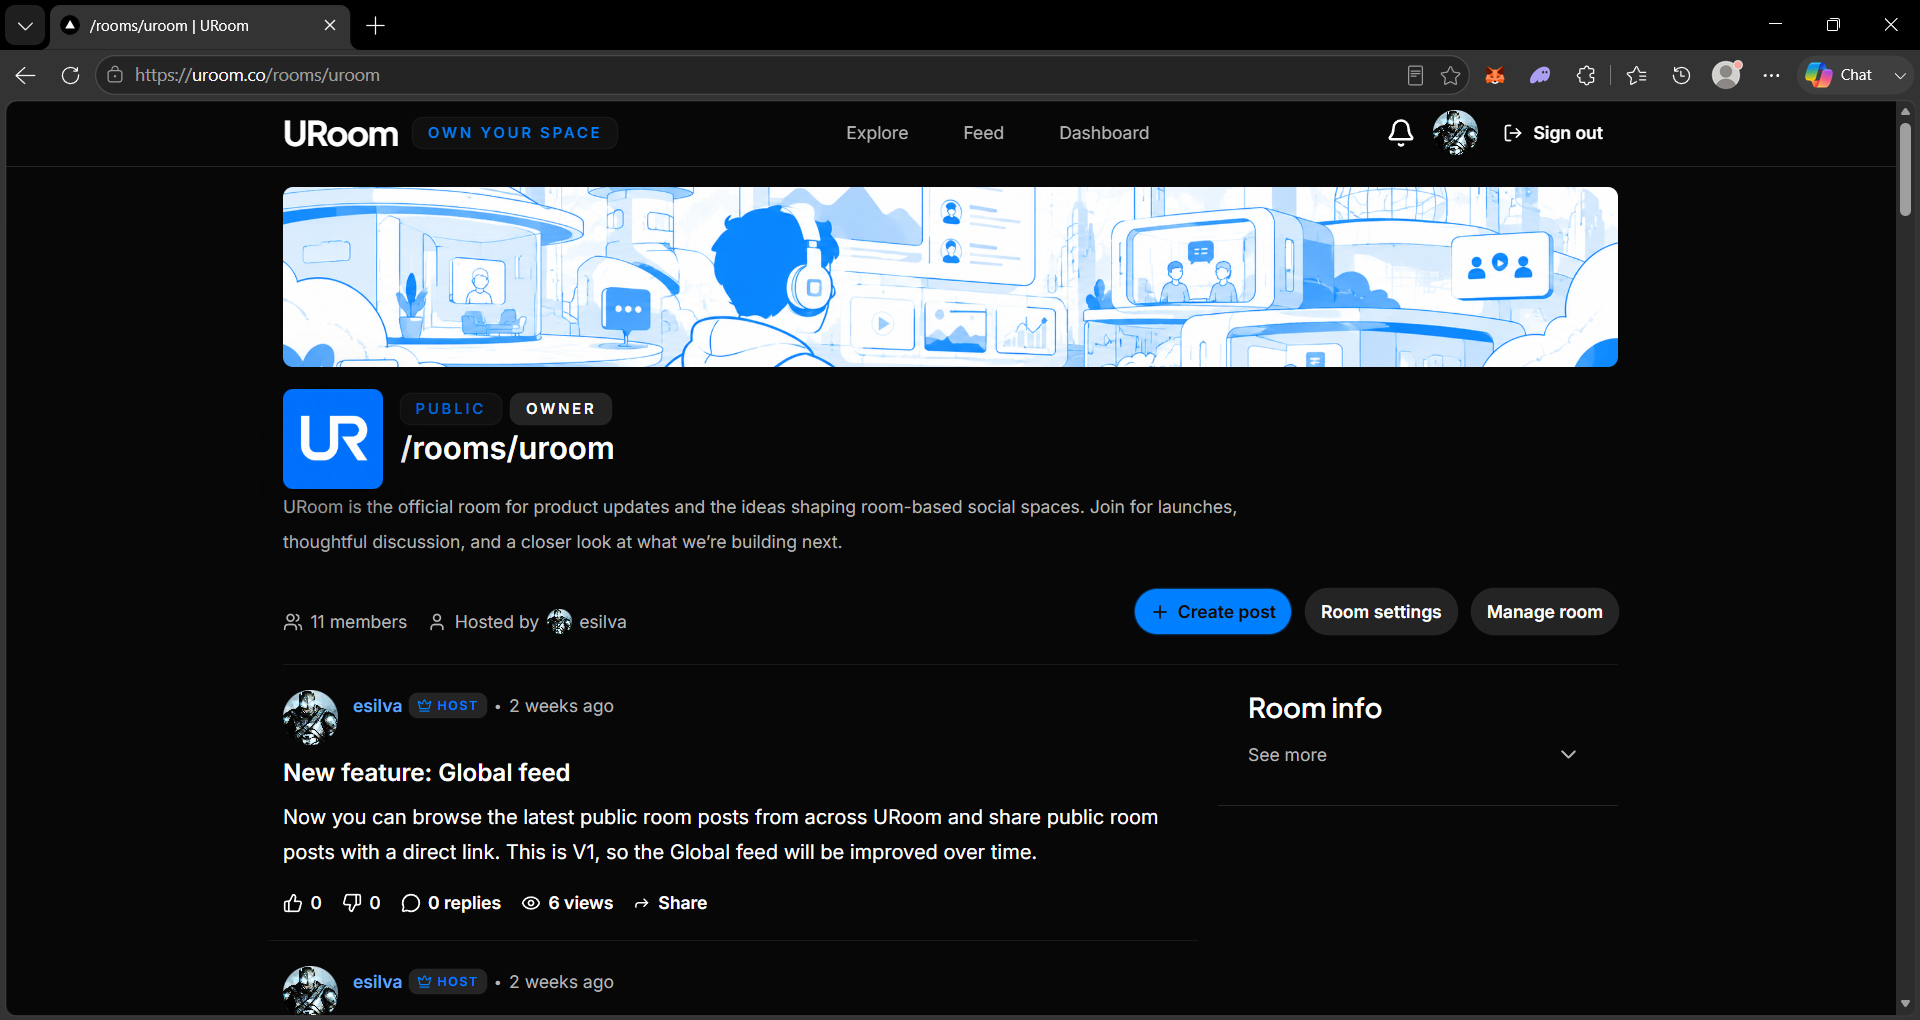This screenshot has height=1020, width=1920.
Task: Click the 11 members count
Action: click(x=345, y=622)
